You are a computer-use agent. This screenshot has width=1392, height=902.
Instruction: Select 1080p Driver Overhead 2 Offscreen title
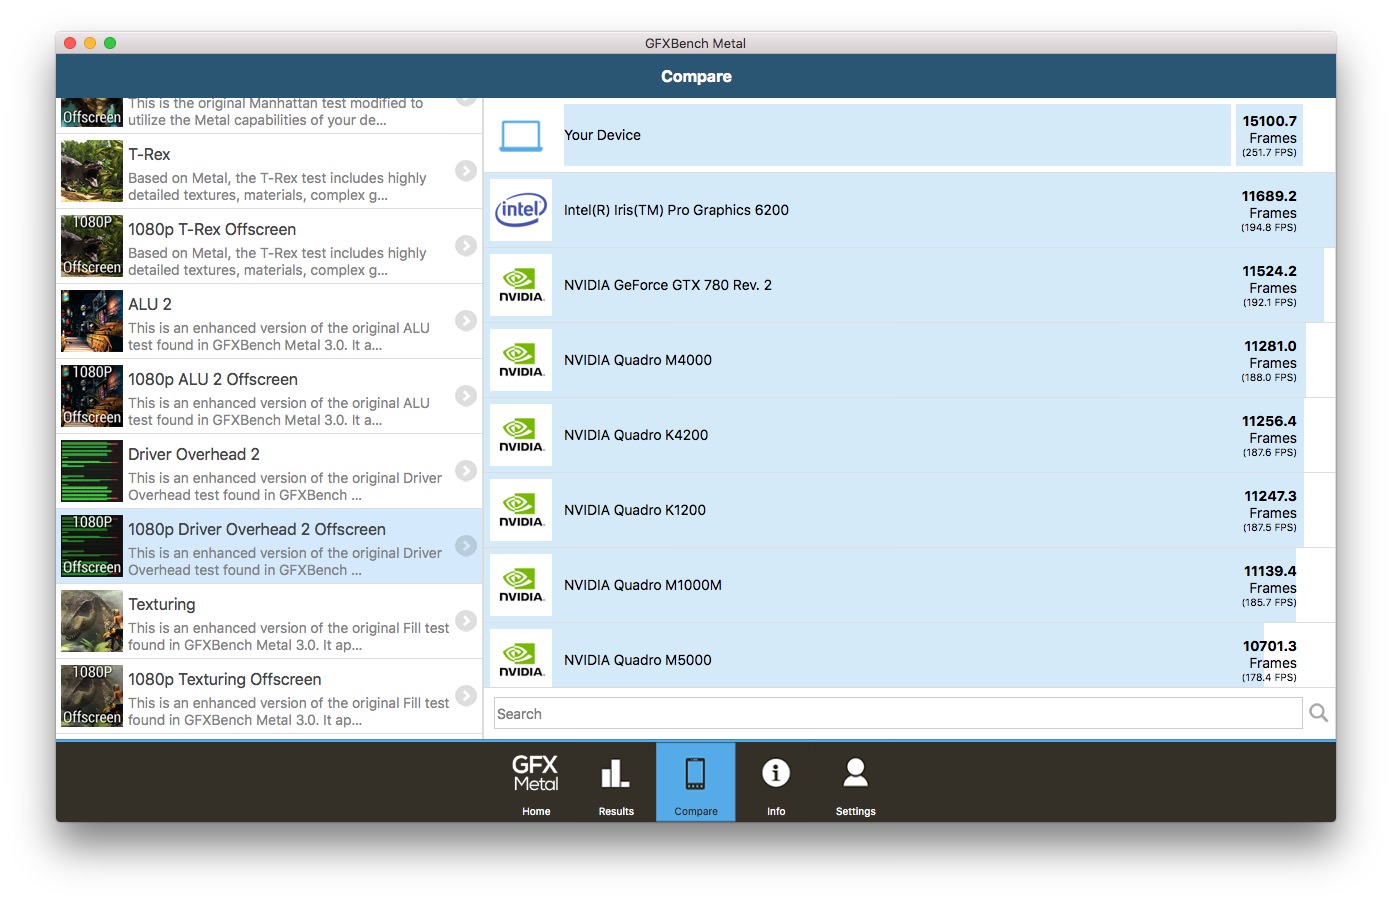(x=257, y=530)
